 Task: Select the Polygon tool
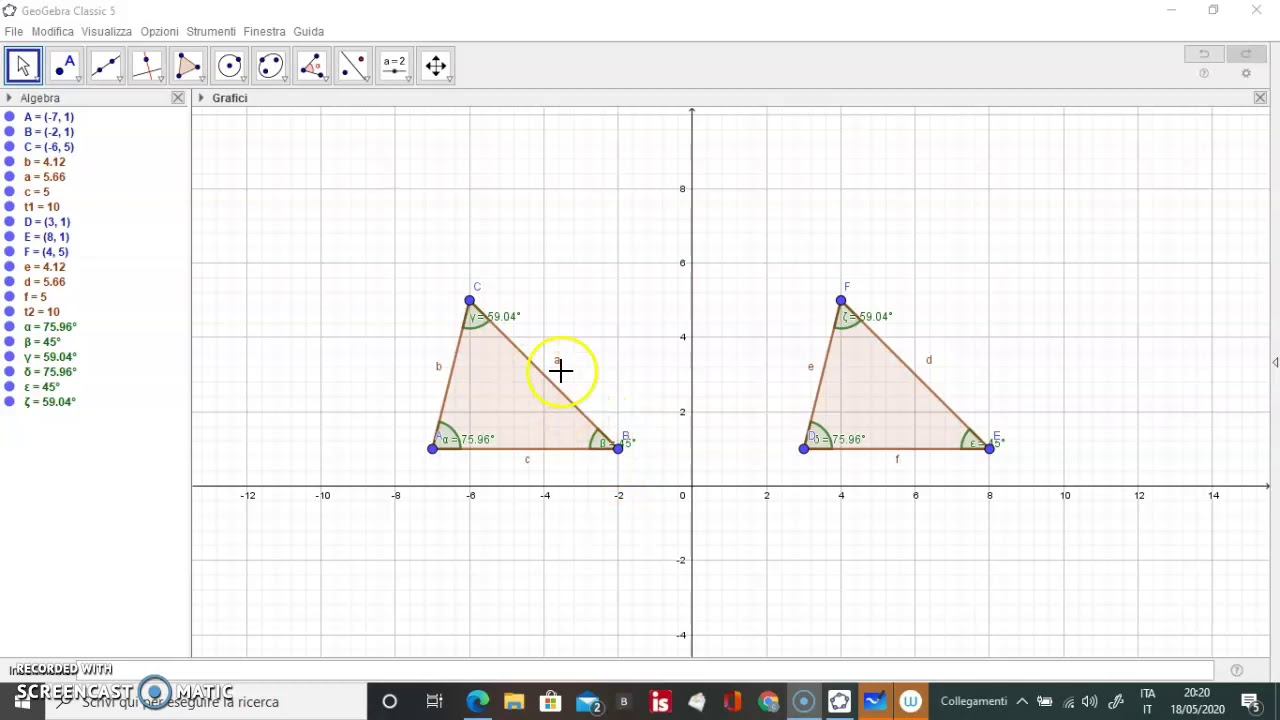point(188,66)
